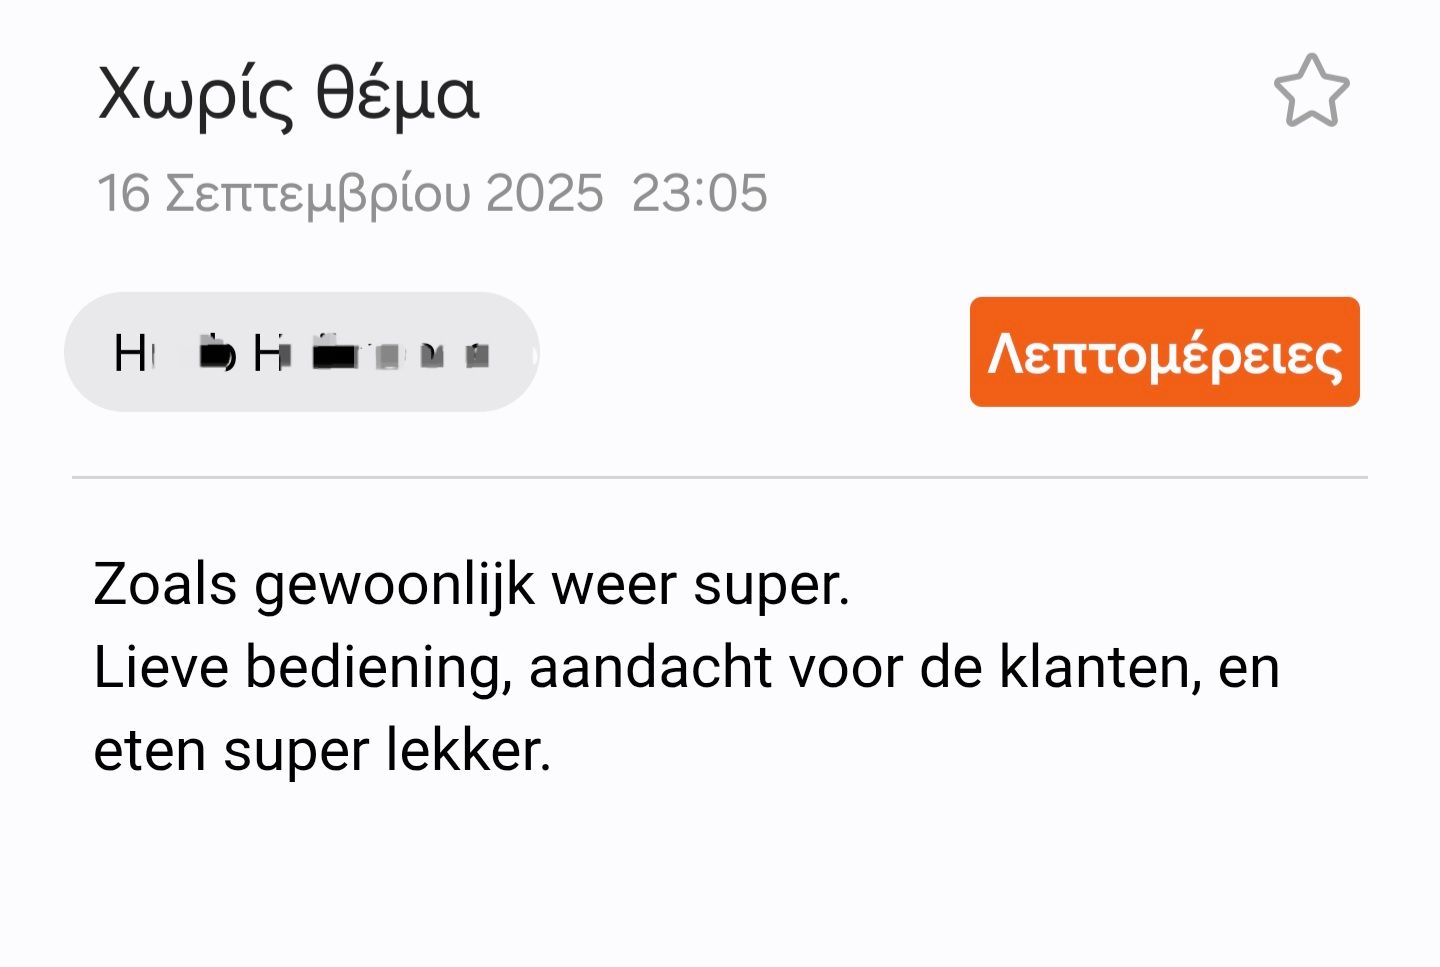
Task: Click the word 'Zoals' starting the message
Action: [x=165, y=584]
